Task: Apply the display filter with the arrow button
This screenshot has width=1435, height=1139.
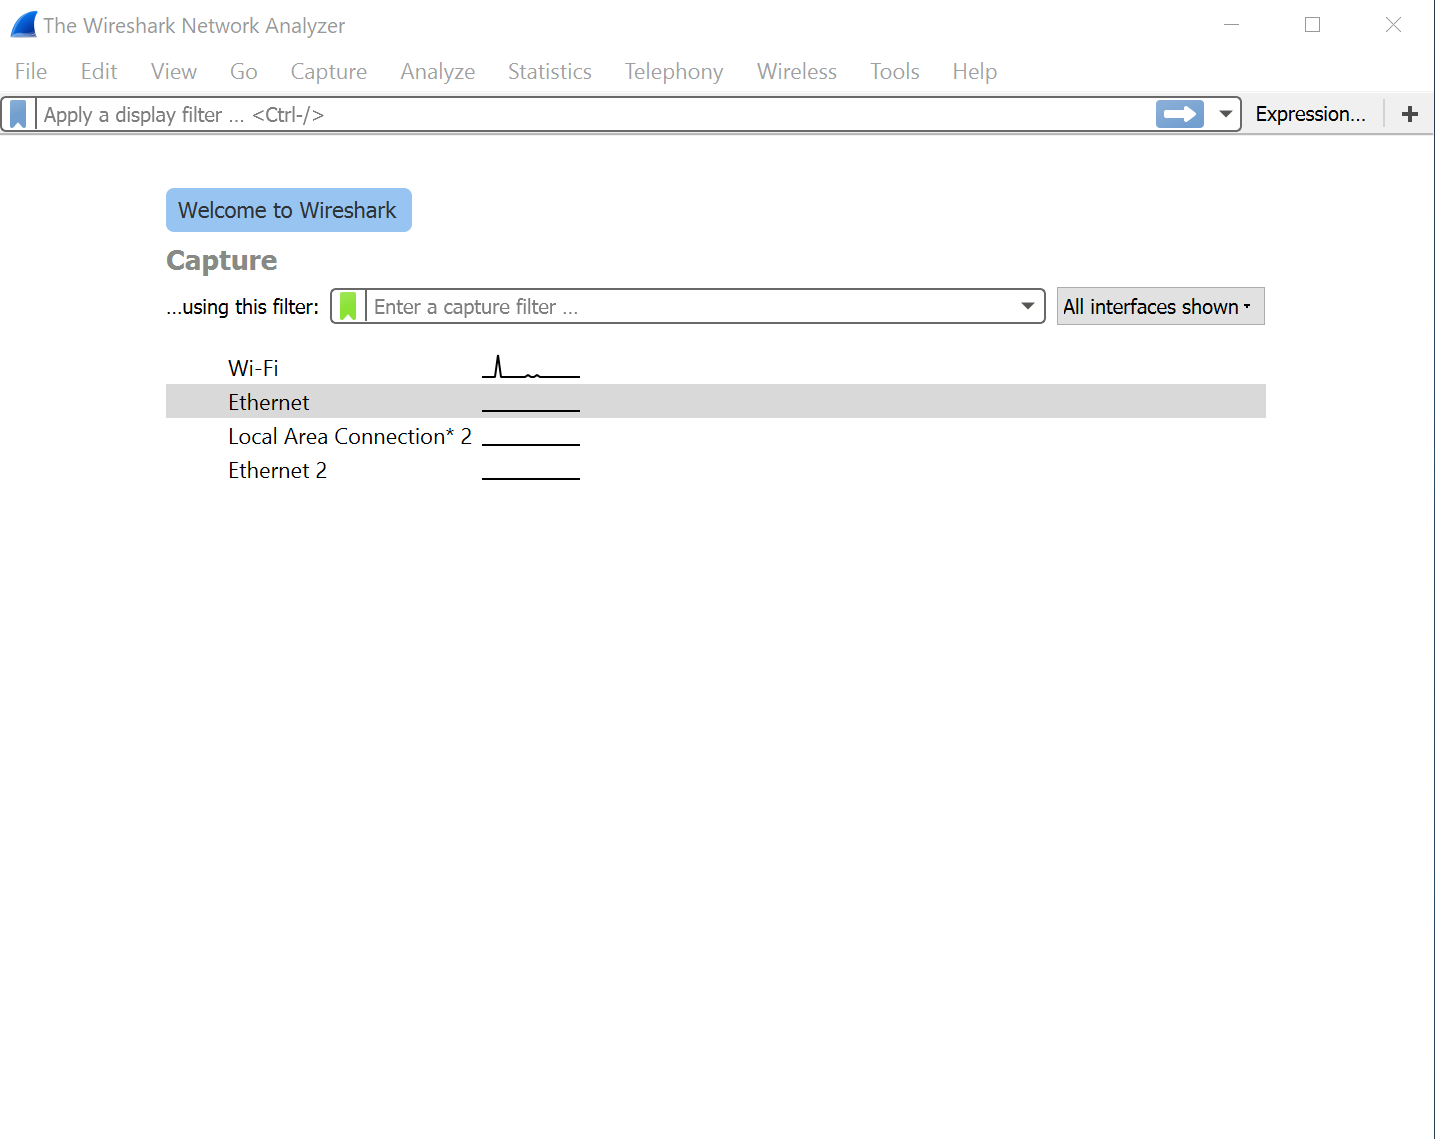Action: pos(1180,114)
